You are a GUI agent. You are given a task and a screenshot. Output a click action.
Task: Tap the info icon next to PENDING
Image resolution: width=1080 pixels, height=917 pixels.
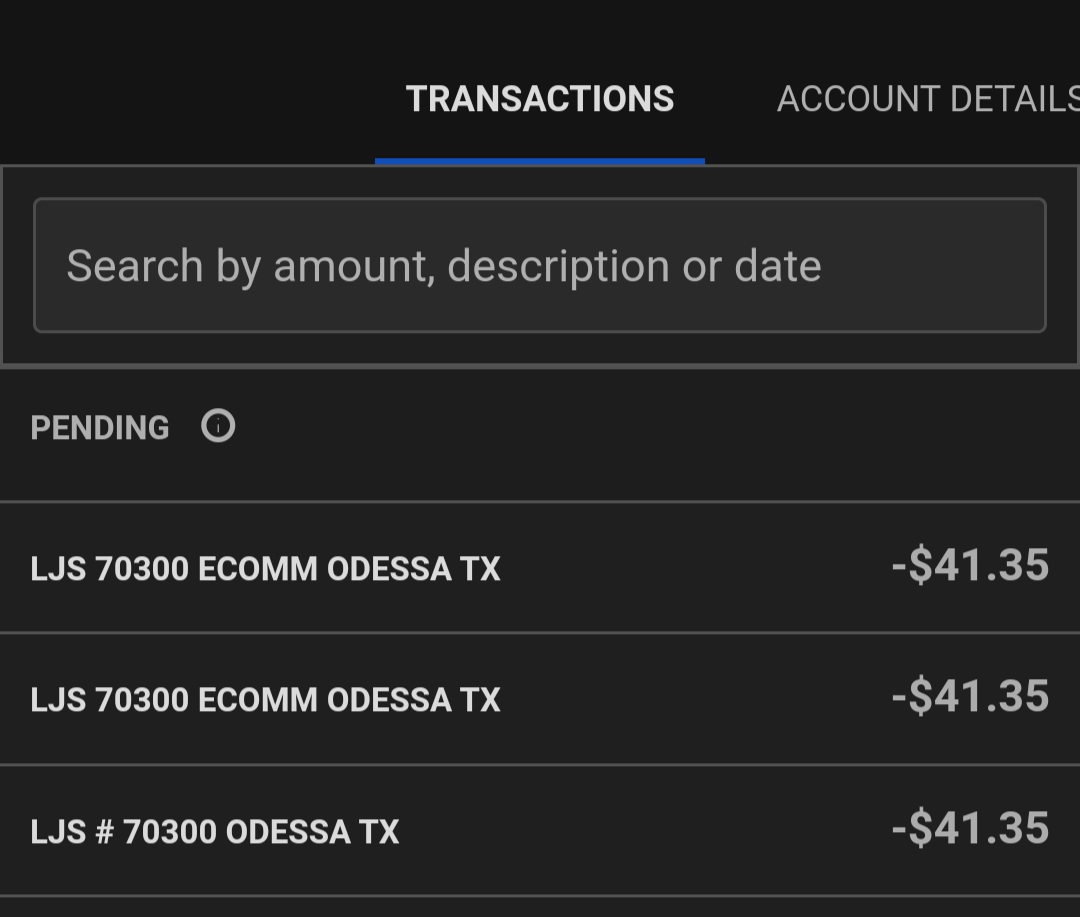click(218, 427)
